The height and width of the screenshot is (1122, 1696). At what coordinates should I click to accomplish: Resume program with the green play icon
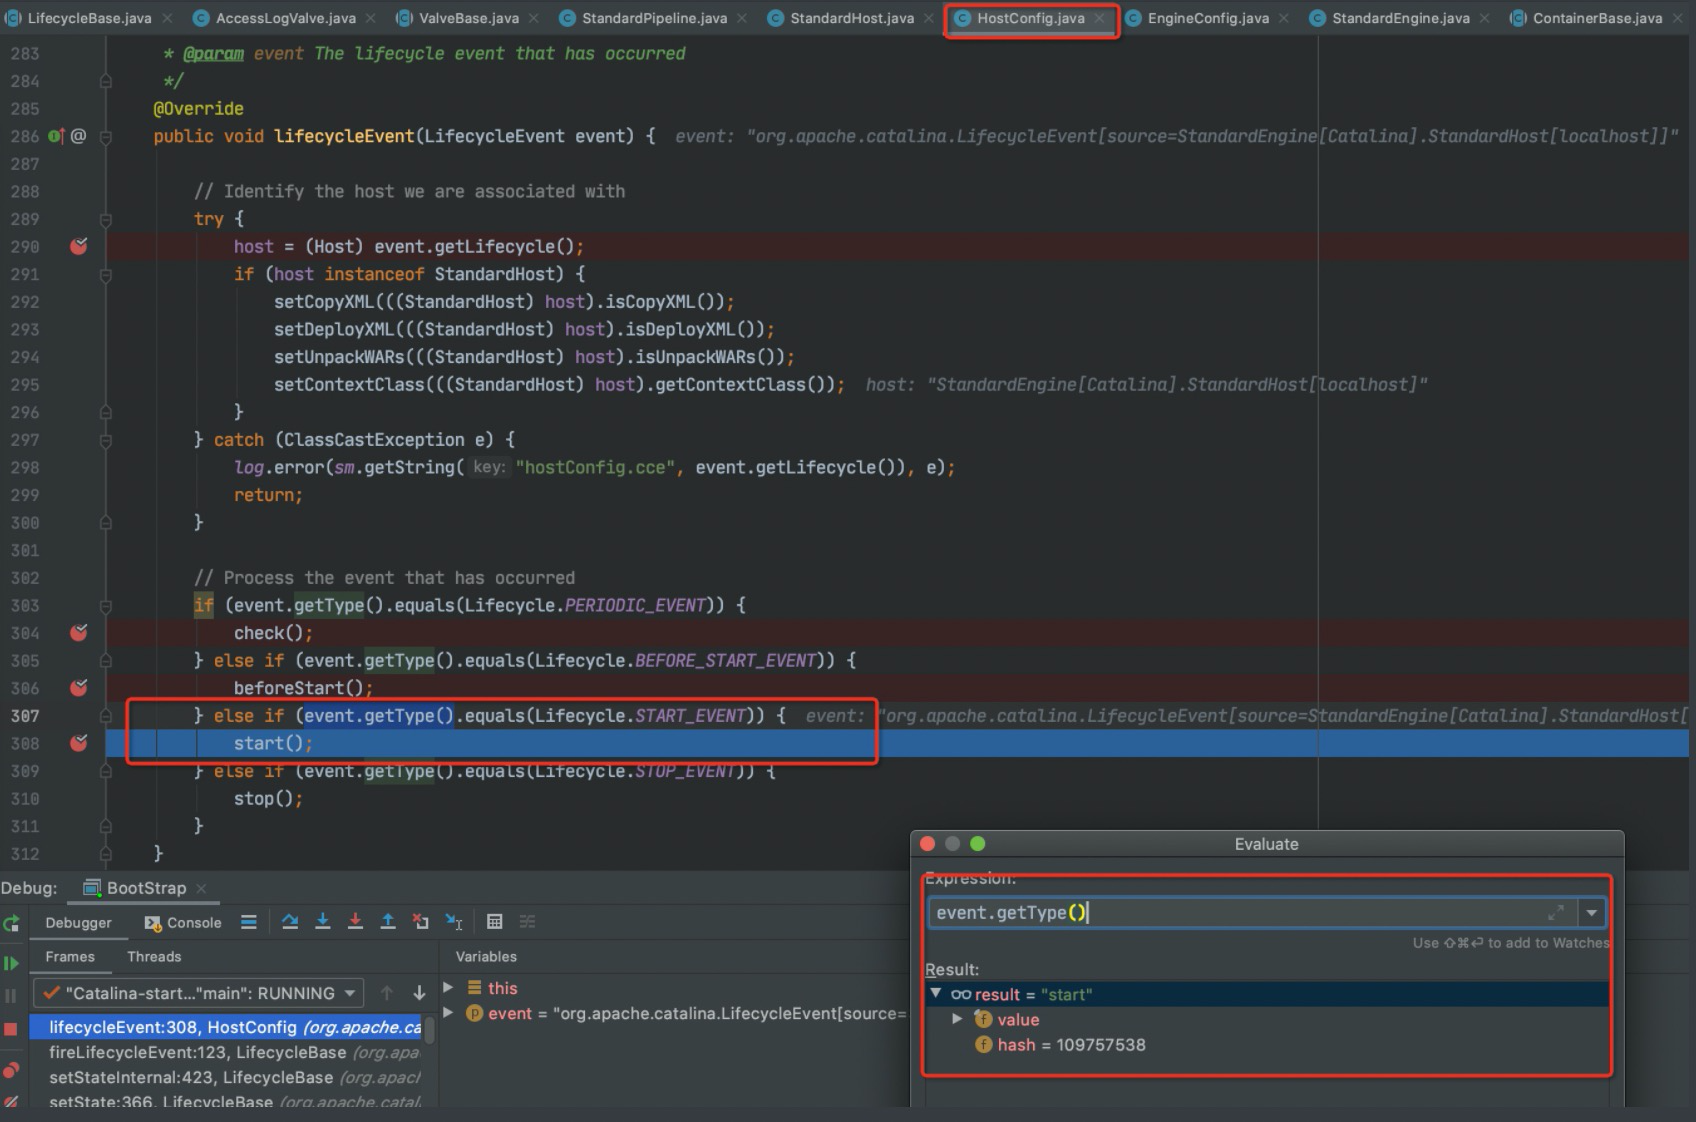(11, 963)
